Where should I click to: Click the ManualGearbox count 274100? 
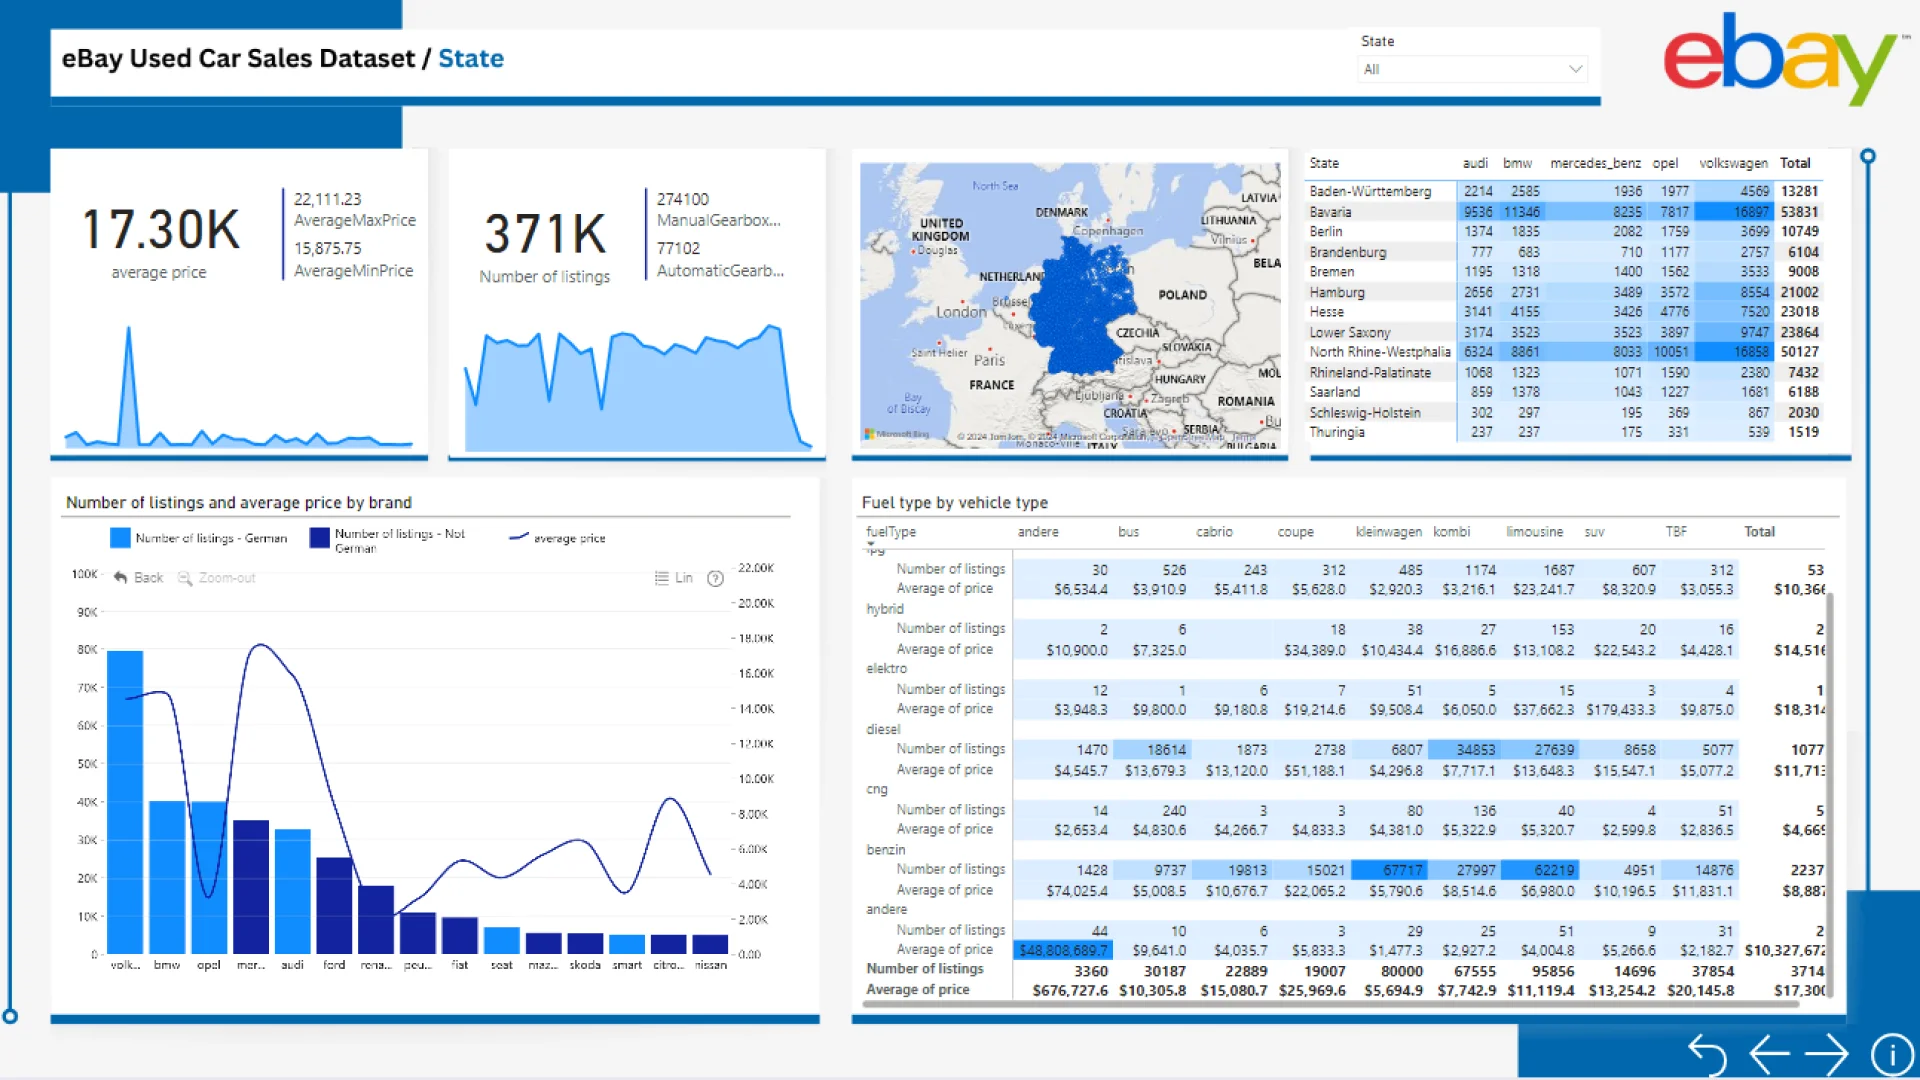coord(682,199)
